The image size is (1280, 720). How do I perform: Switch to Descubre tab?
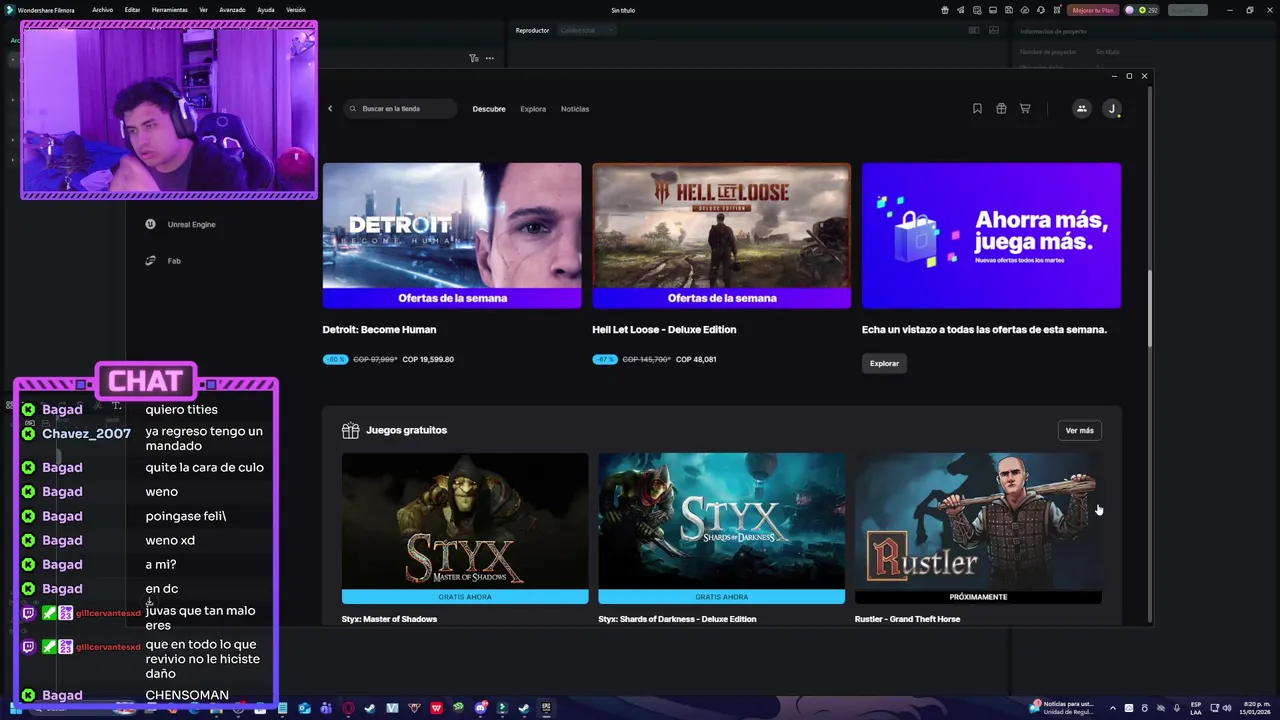tap(489, 109)
